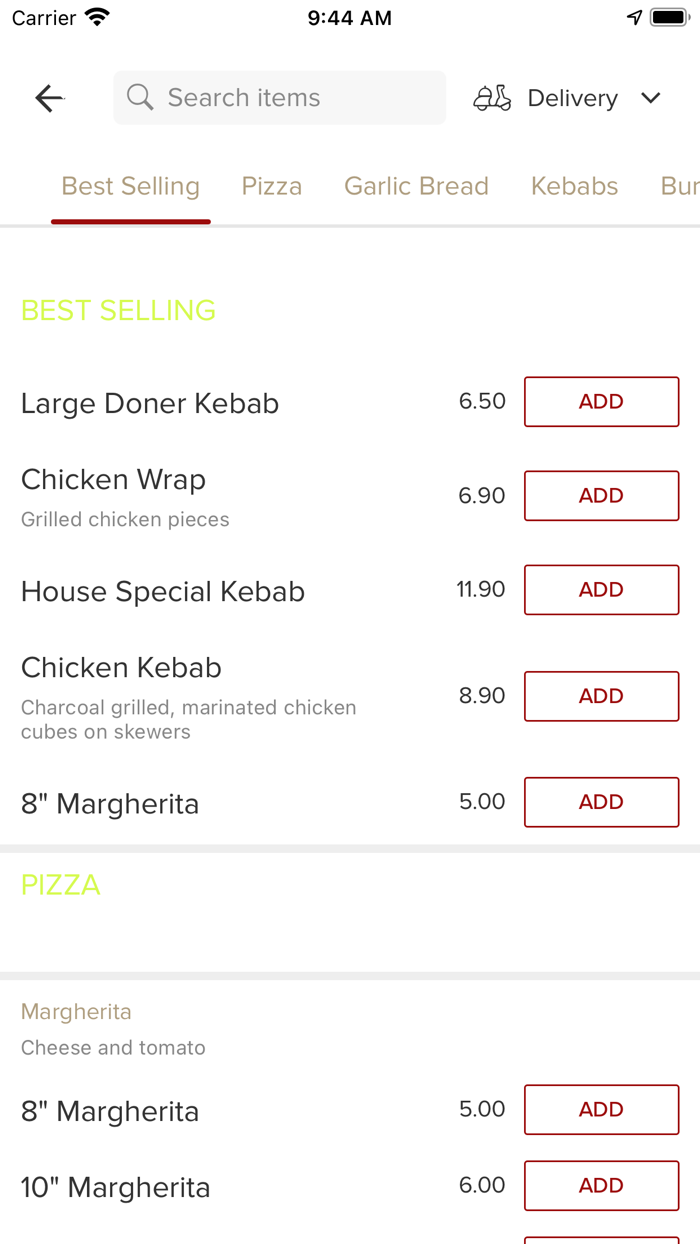This screenshot has width=700, height=1244.
Task: Collapse the BEST SELLING section header
Action: [x=117, y=310]
